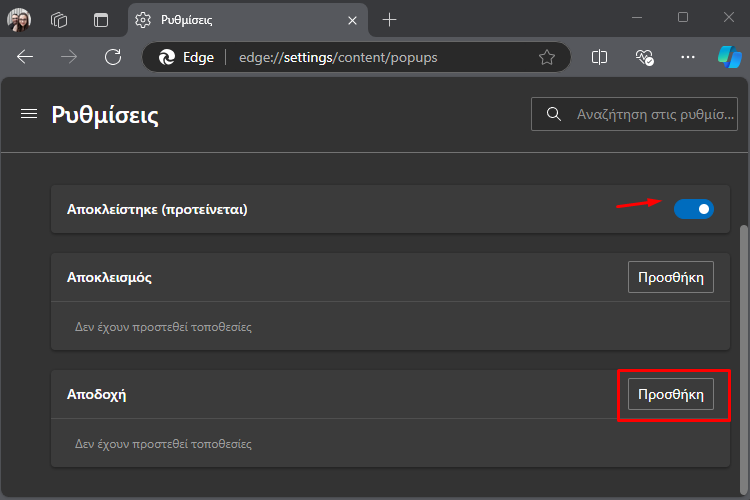Focus the Αναζήτηση στις ρυθμίσεις search box
Image resolution: width=750 pixels, height=500 pixels.
point(634,114)
